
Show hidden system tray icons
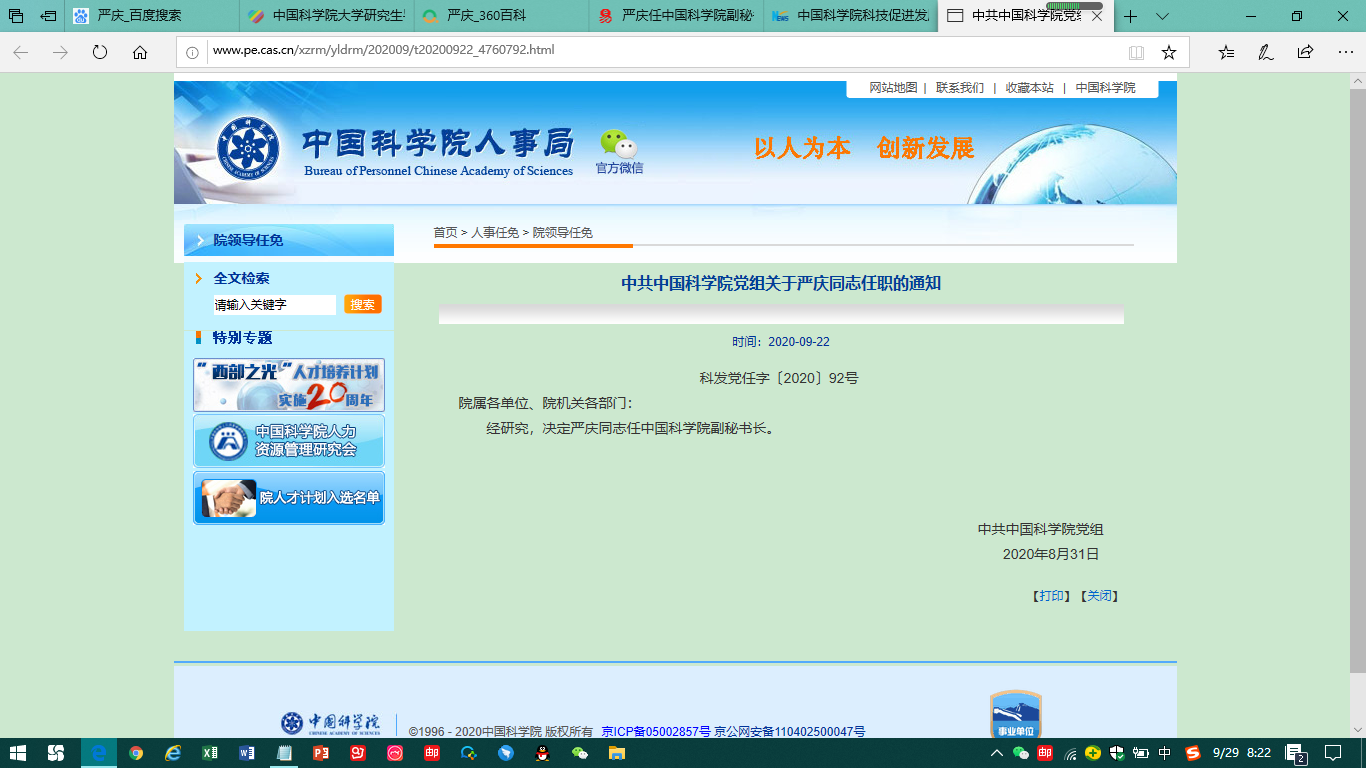[x=997, y=753]
